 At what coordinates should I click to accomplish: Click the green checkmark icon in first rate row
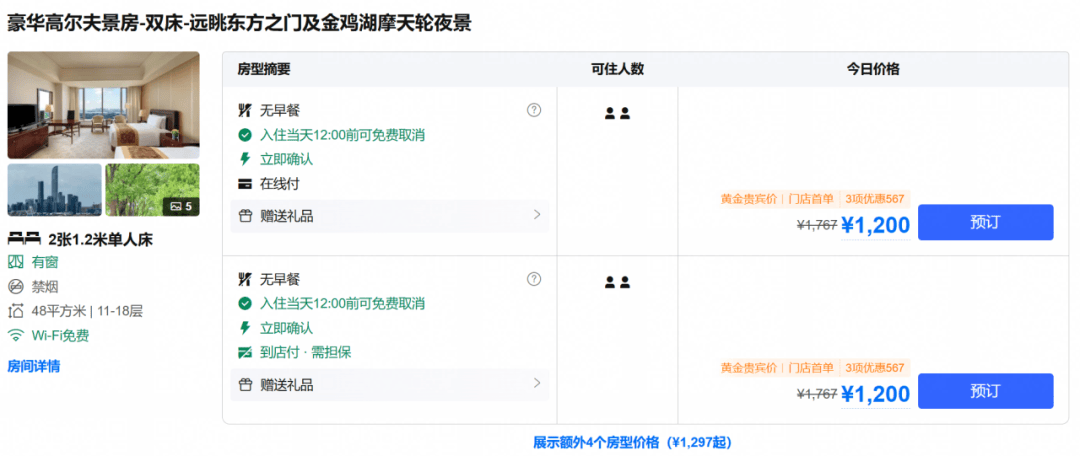point(245,135)
